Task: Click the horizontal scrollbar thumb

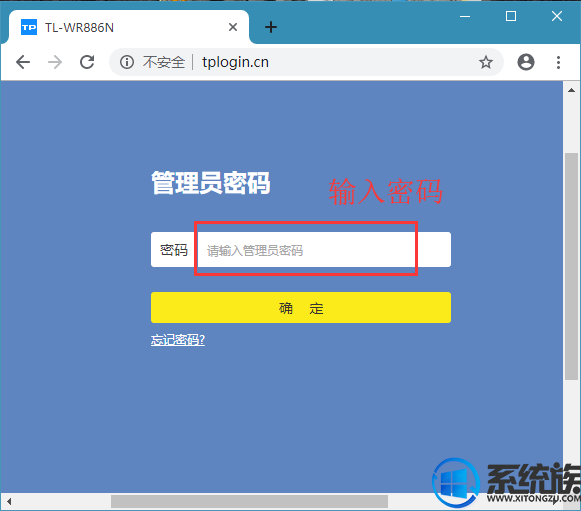Action: click(249, 502)
